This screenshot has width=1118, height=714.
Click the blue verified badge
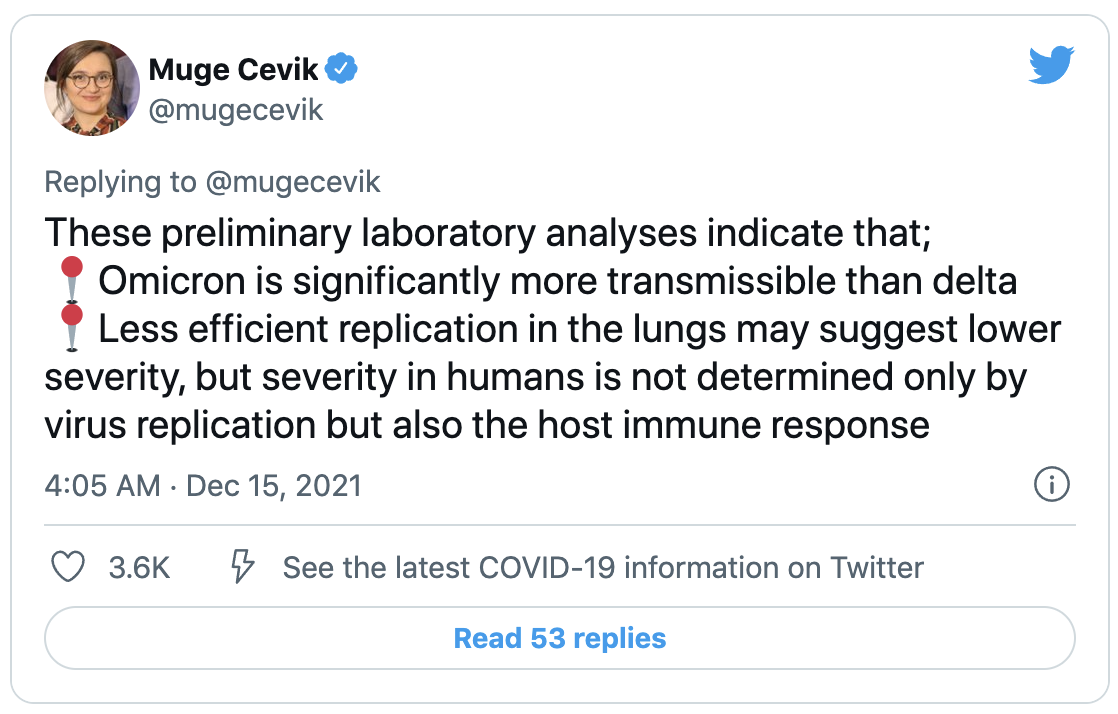pos(342,68)
